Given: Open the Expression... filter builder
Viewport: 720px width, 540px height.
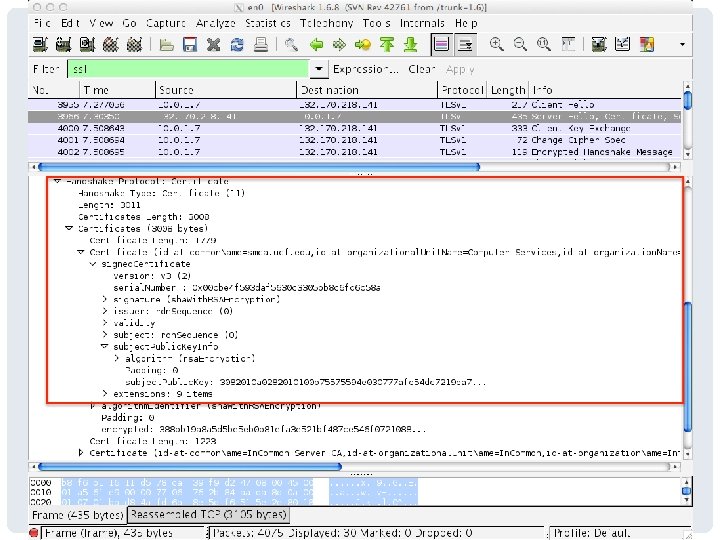Looking at the screenshot, I should click(x=366, y=69).
